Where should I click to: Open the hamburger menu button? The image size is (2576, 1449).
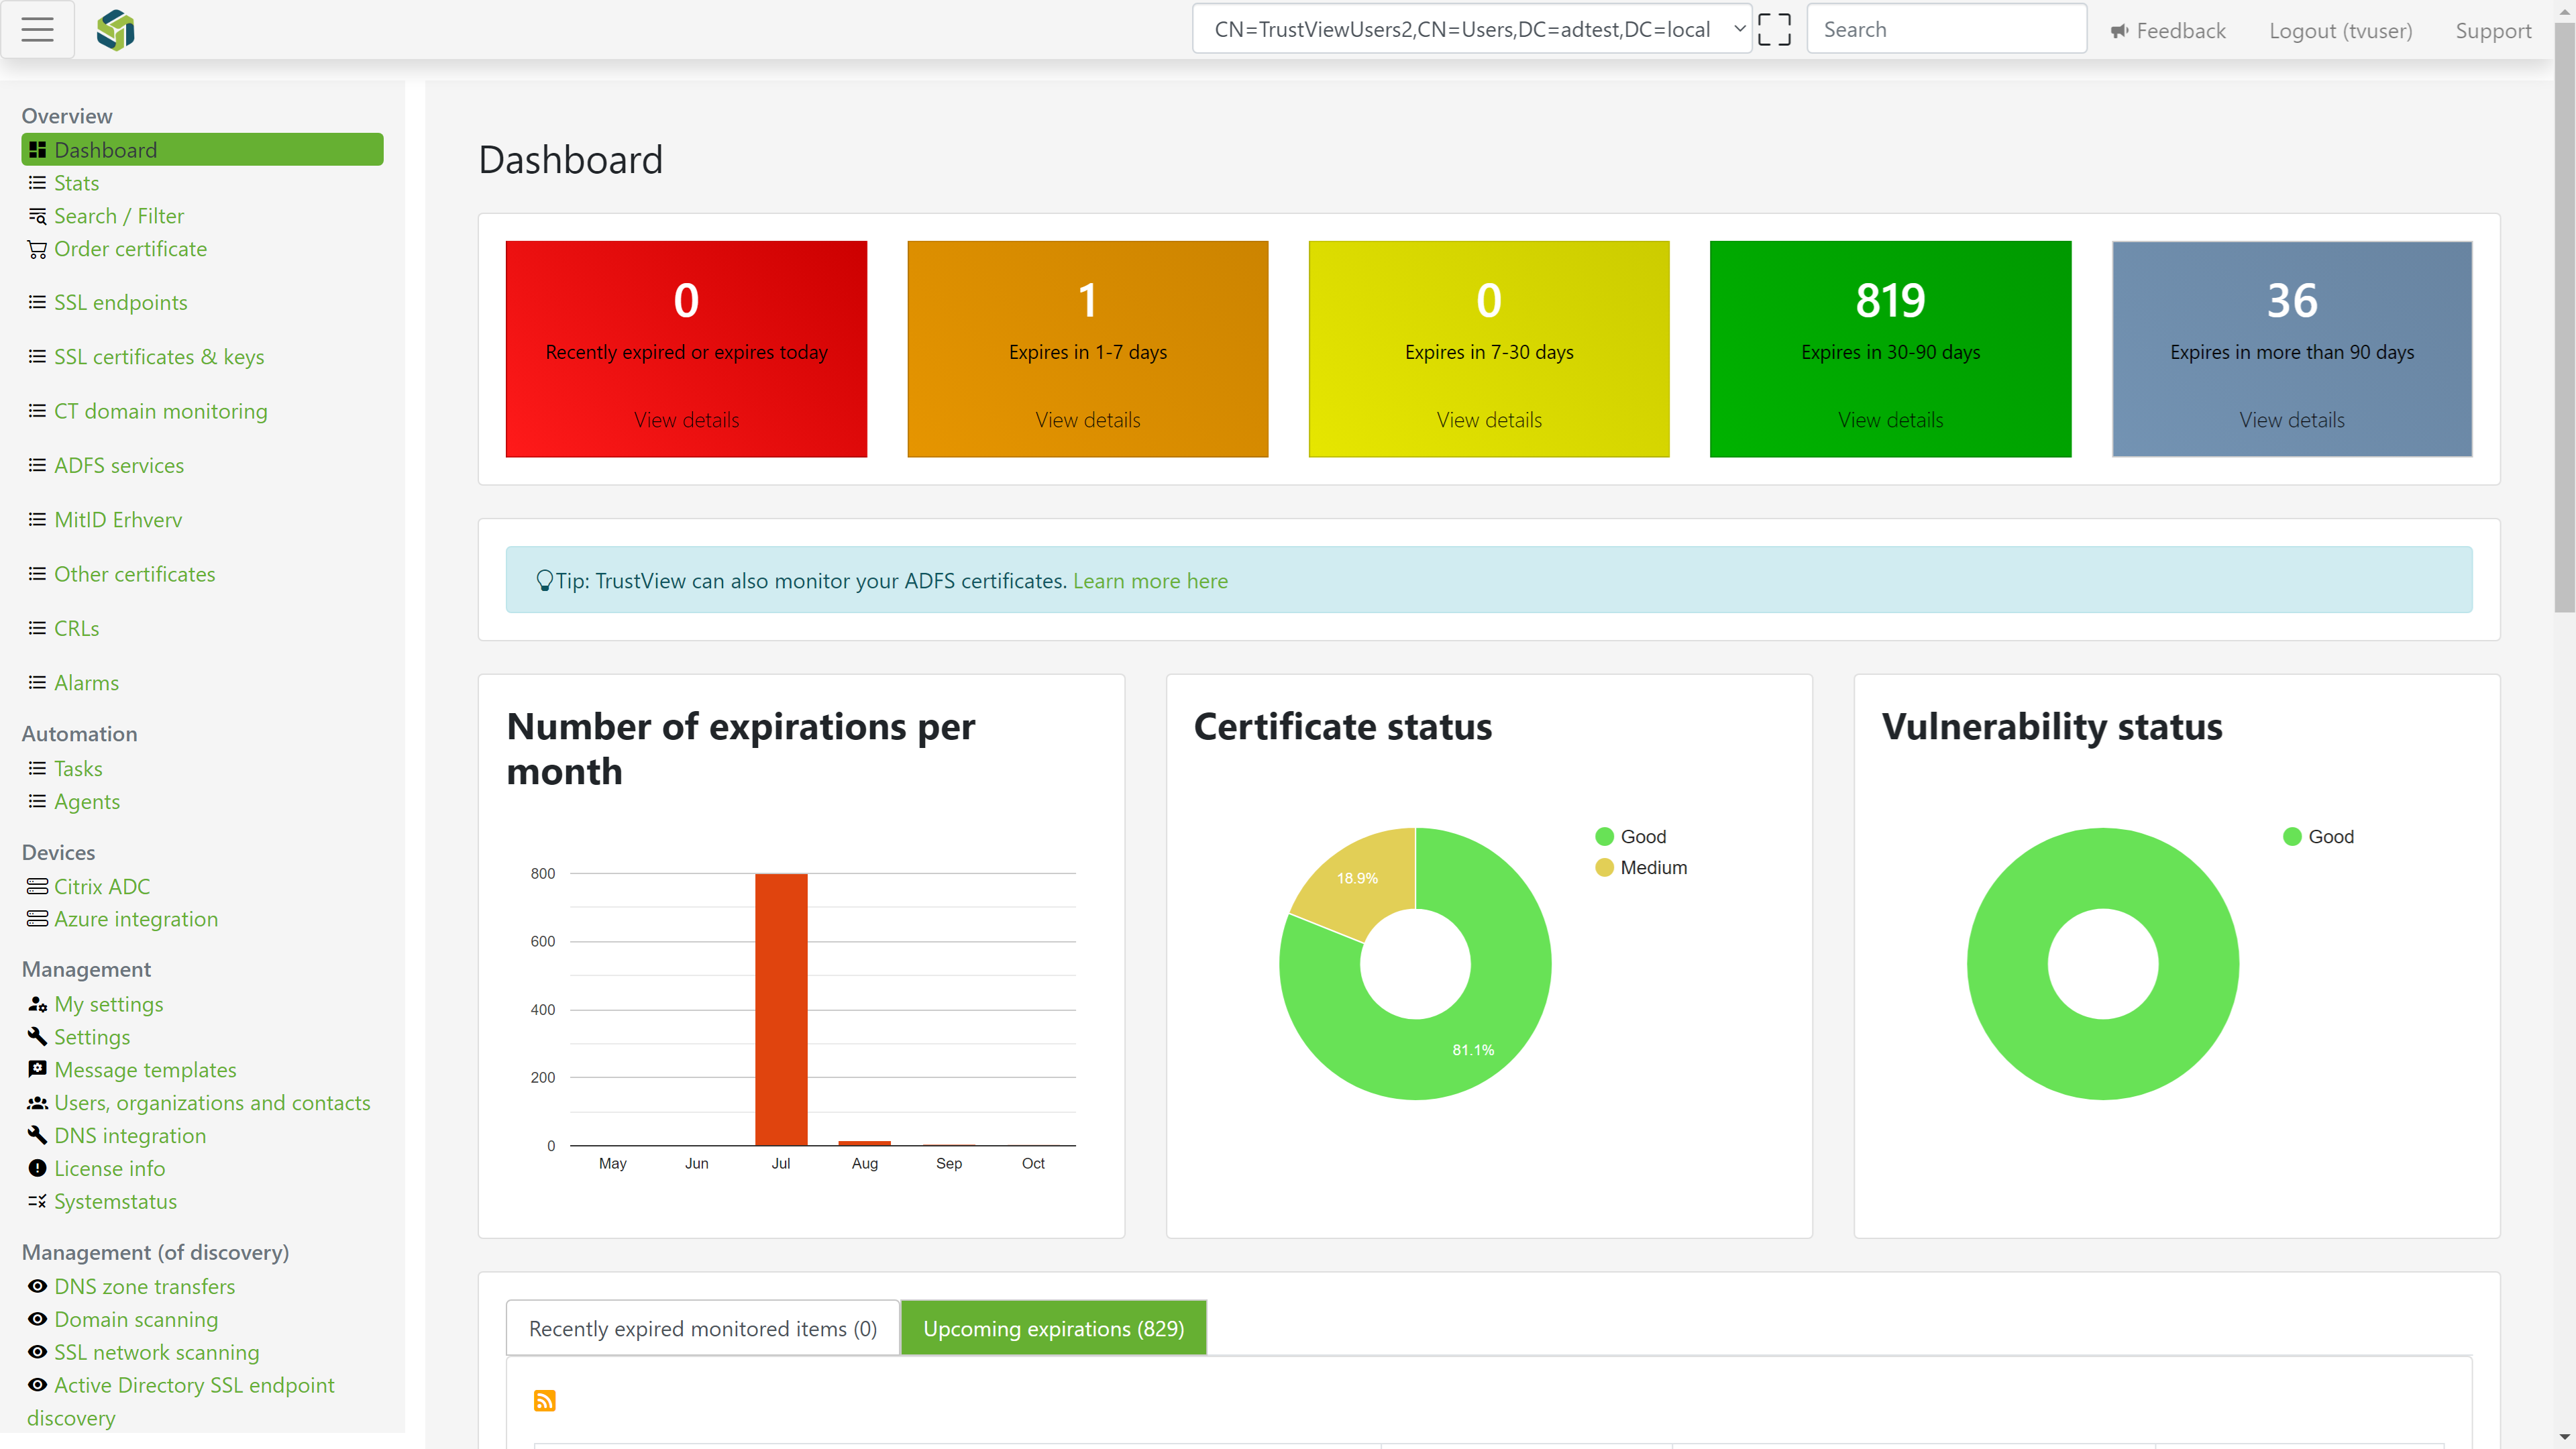[x=37, y=29]
